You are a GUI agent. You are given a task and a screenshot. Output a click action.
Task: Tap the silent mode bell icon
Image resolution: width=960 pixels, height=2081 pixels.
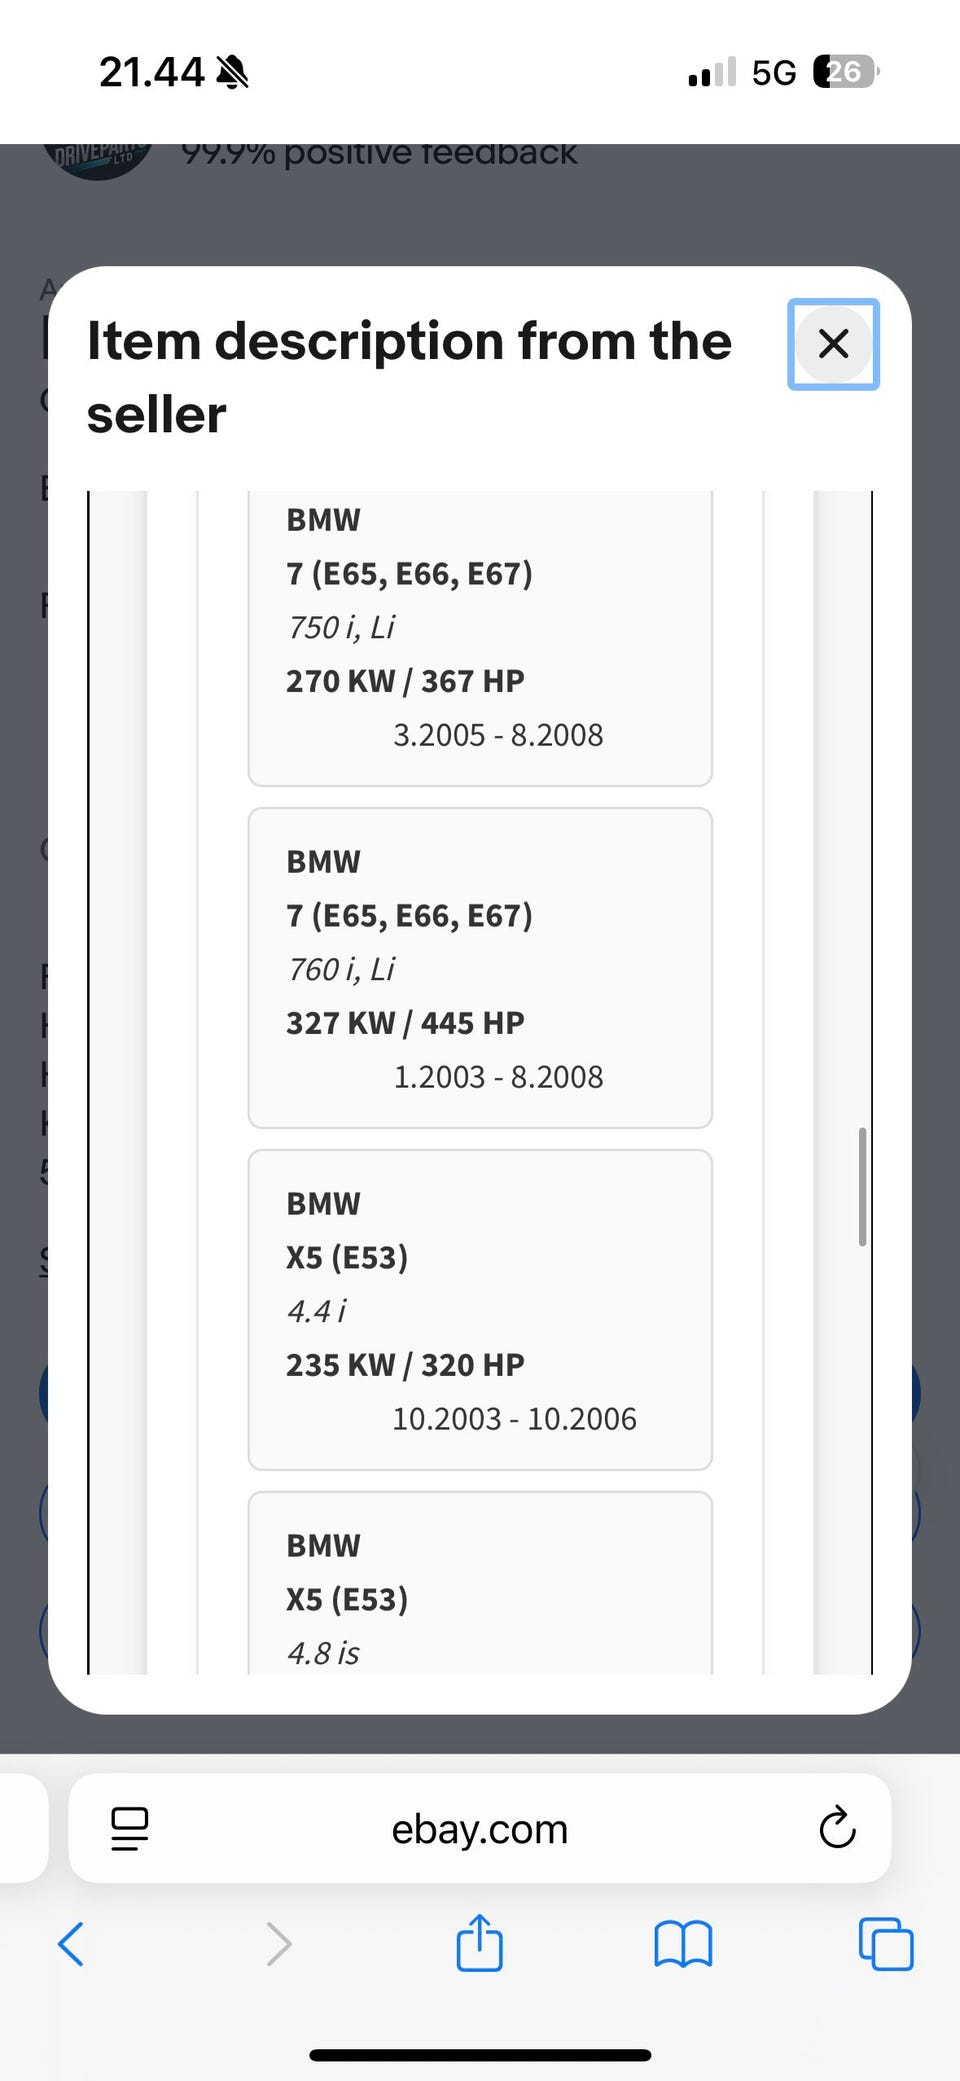[232, 72]
